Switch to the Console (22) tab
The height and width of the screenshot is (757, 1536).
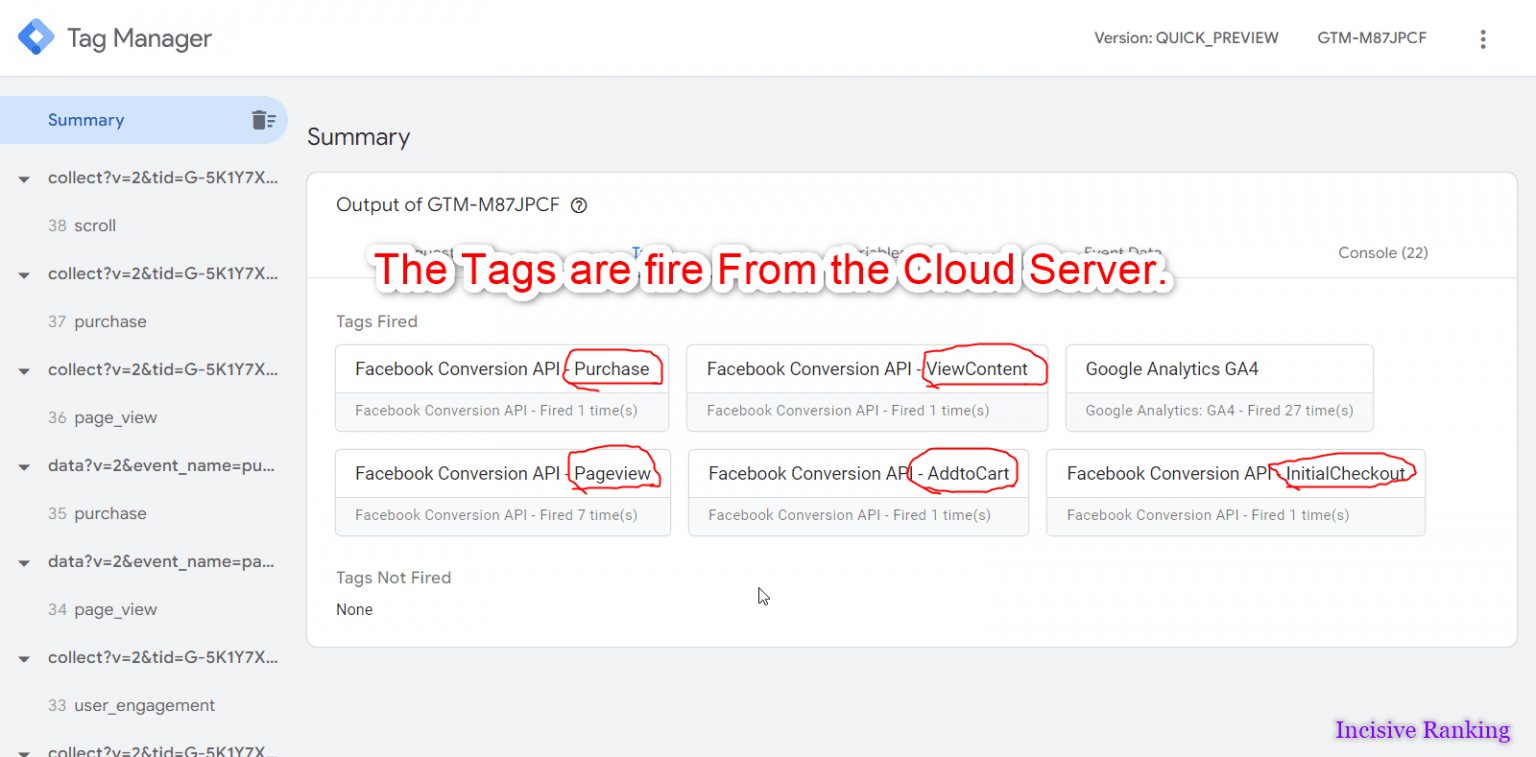pyautogui.click(x=1383, y=253)
